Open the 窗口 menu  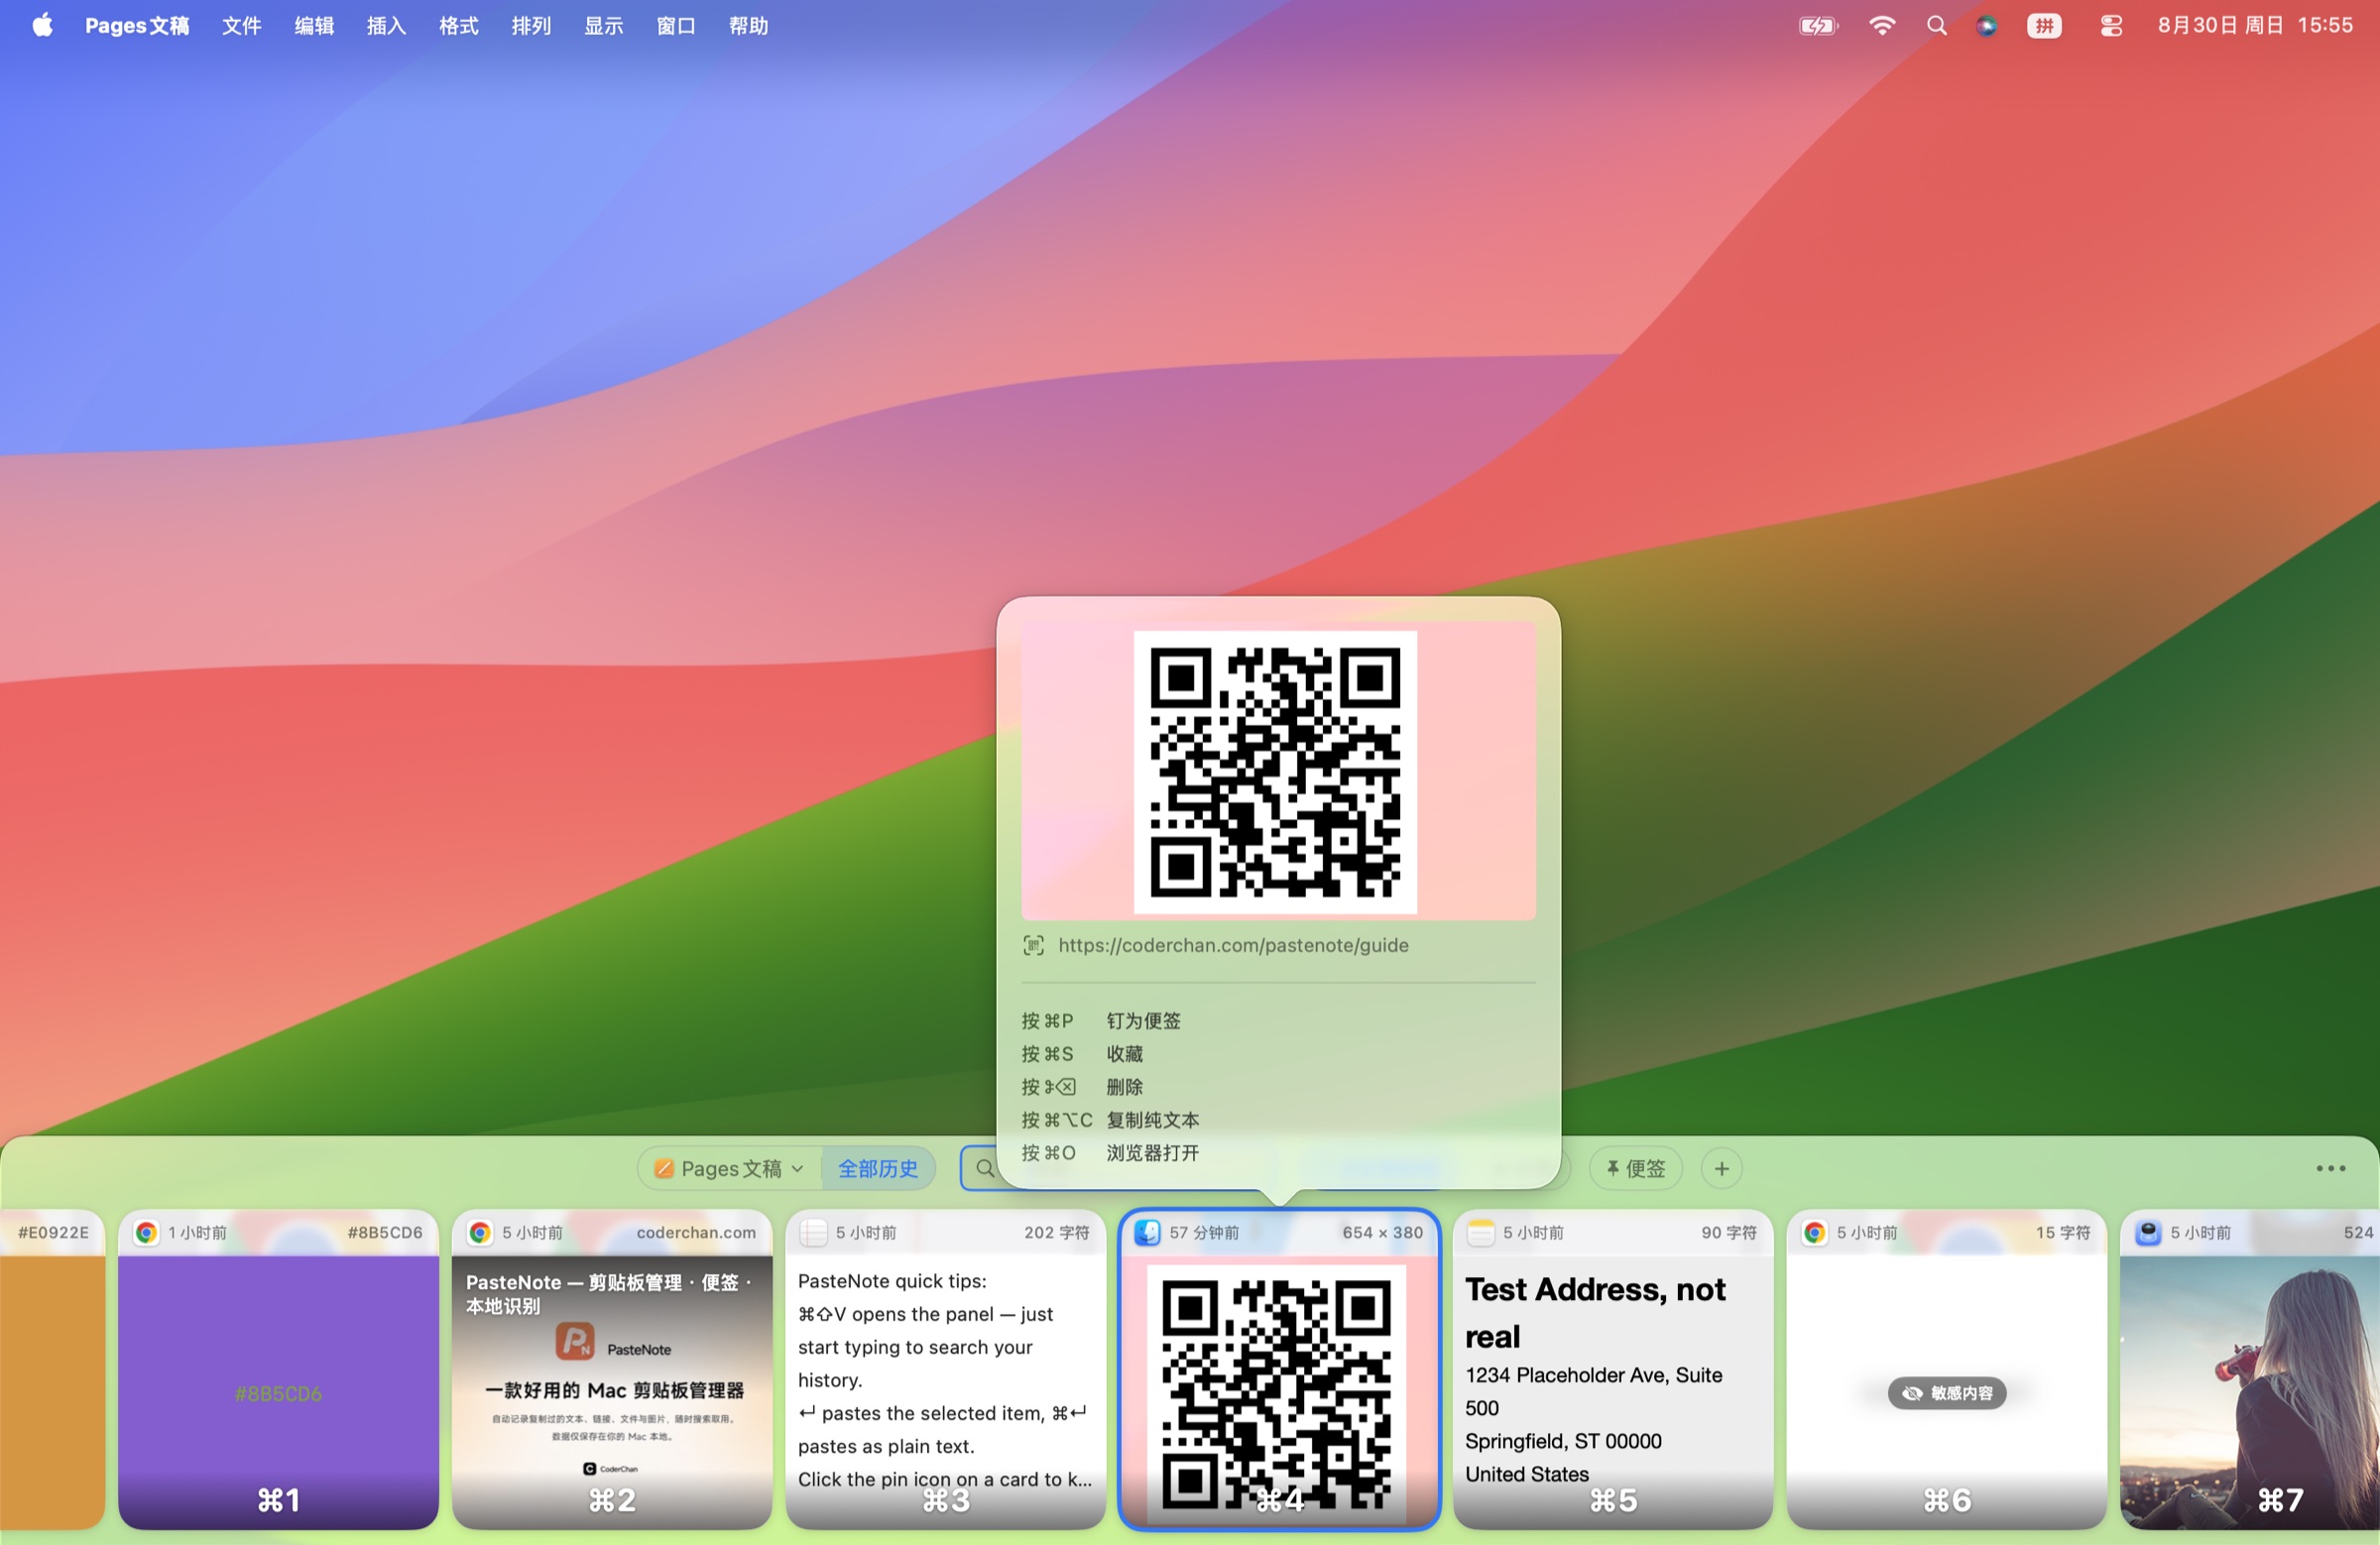click(676, 26)
